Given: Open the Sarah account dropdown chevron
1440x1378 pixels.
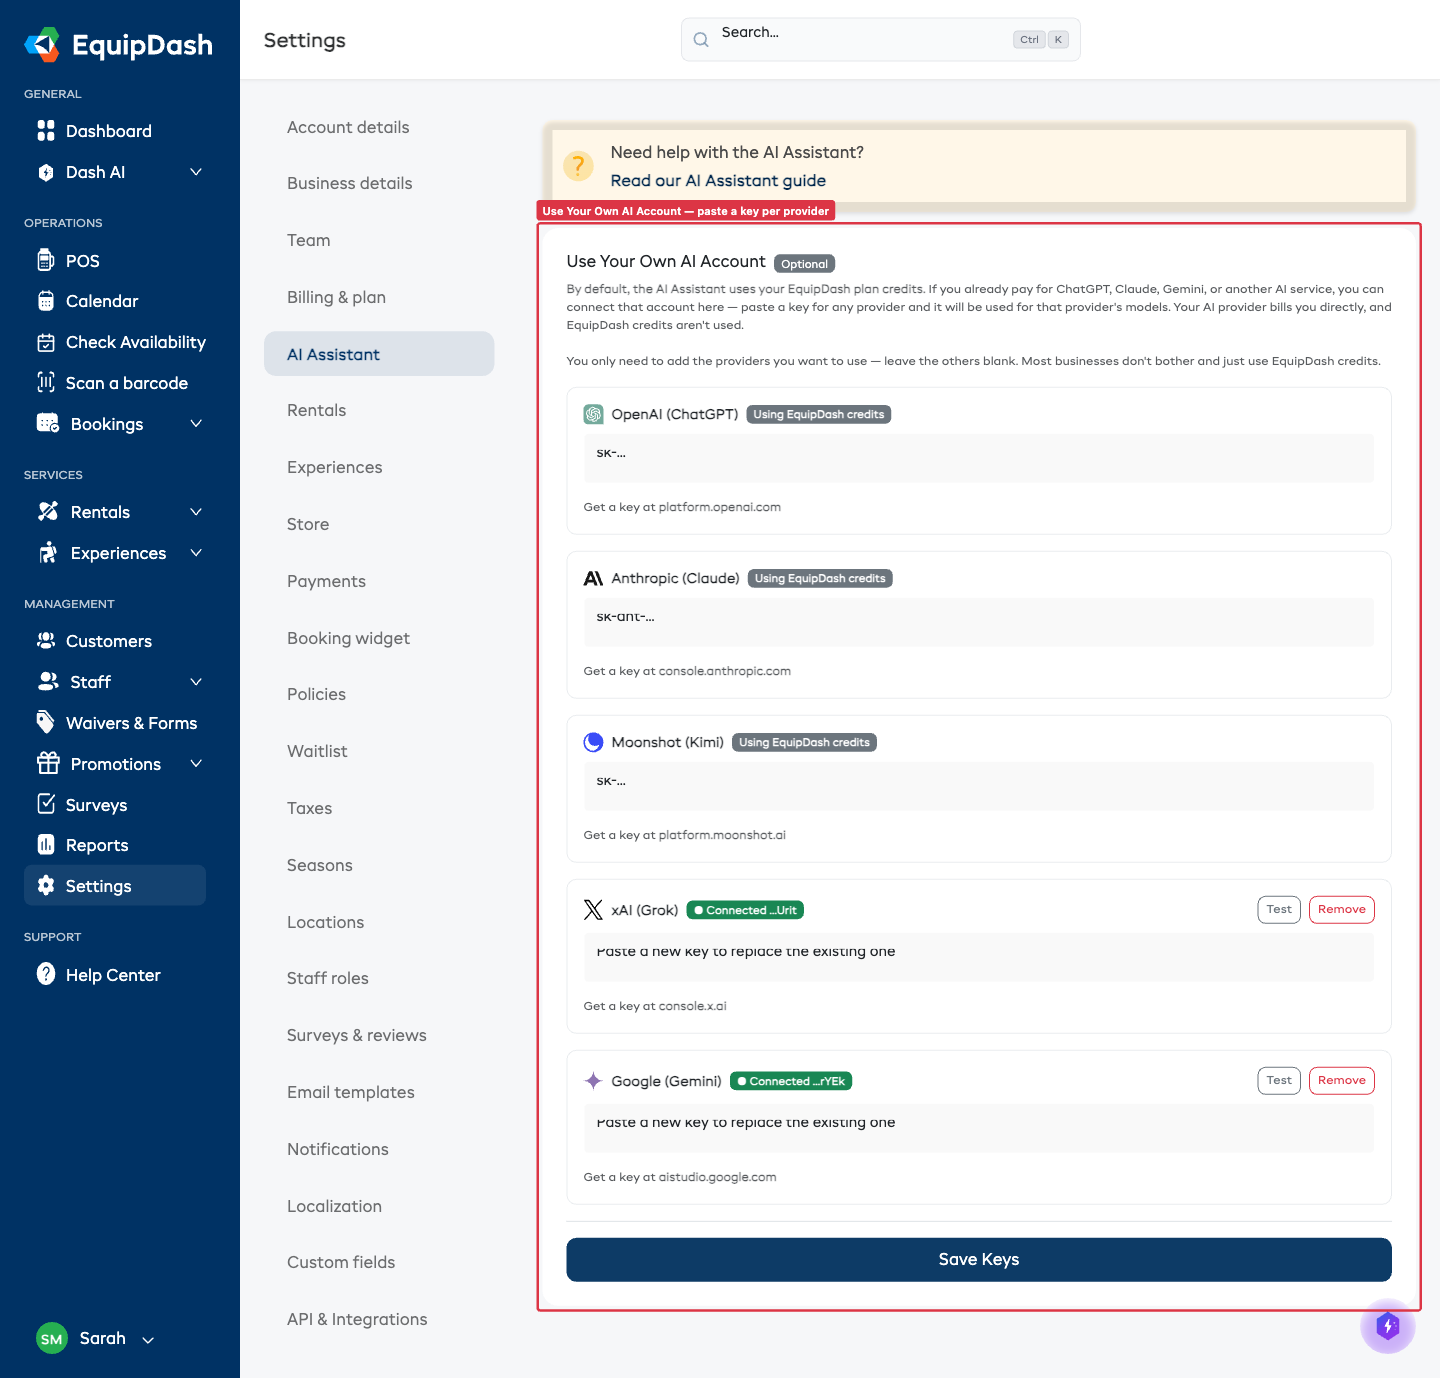Looking at the screenshot, I should 148,1340.
